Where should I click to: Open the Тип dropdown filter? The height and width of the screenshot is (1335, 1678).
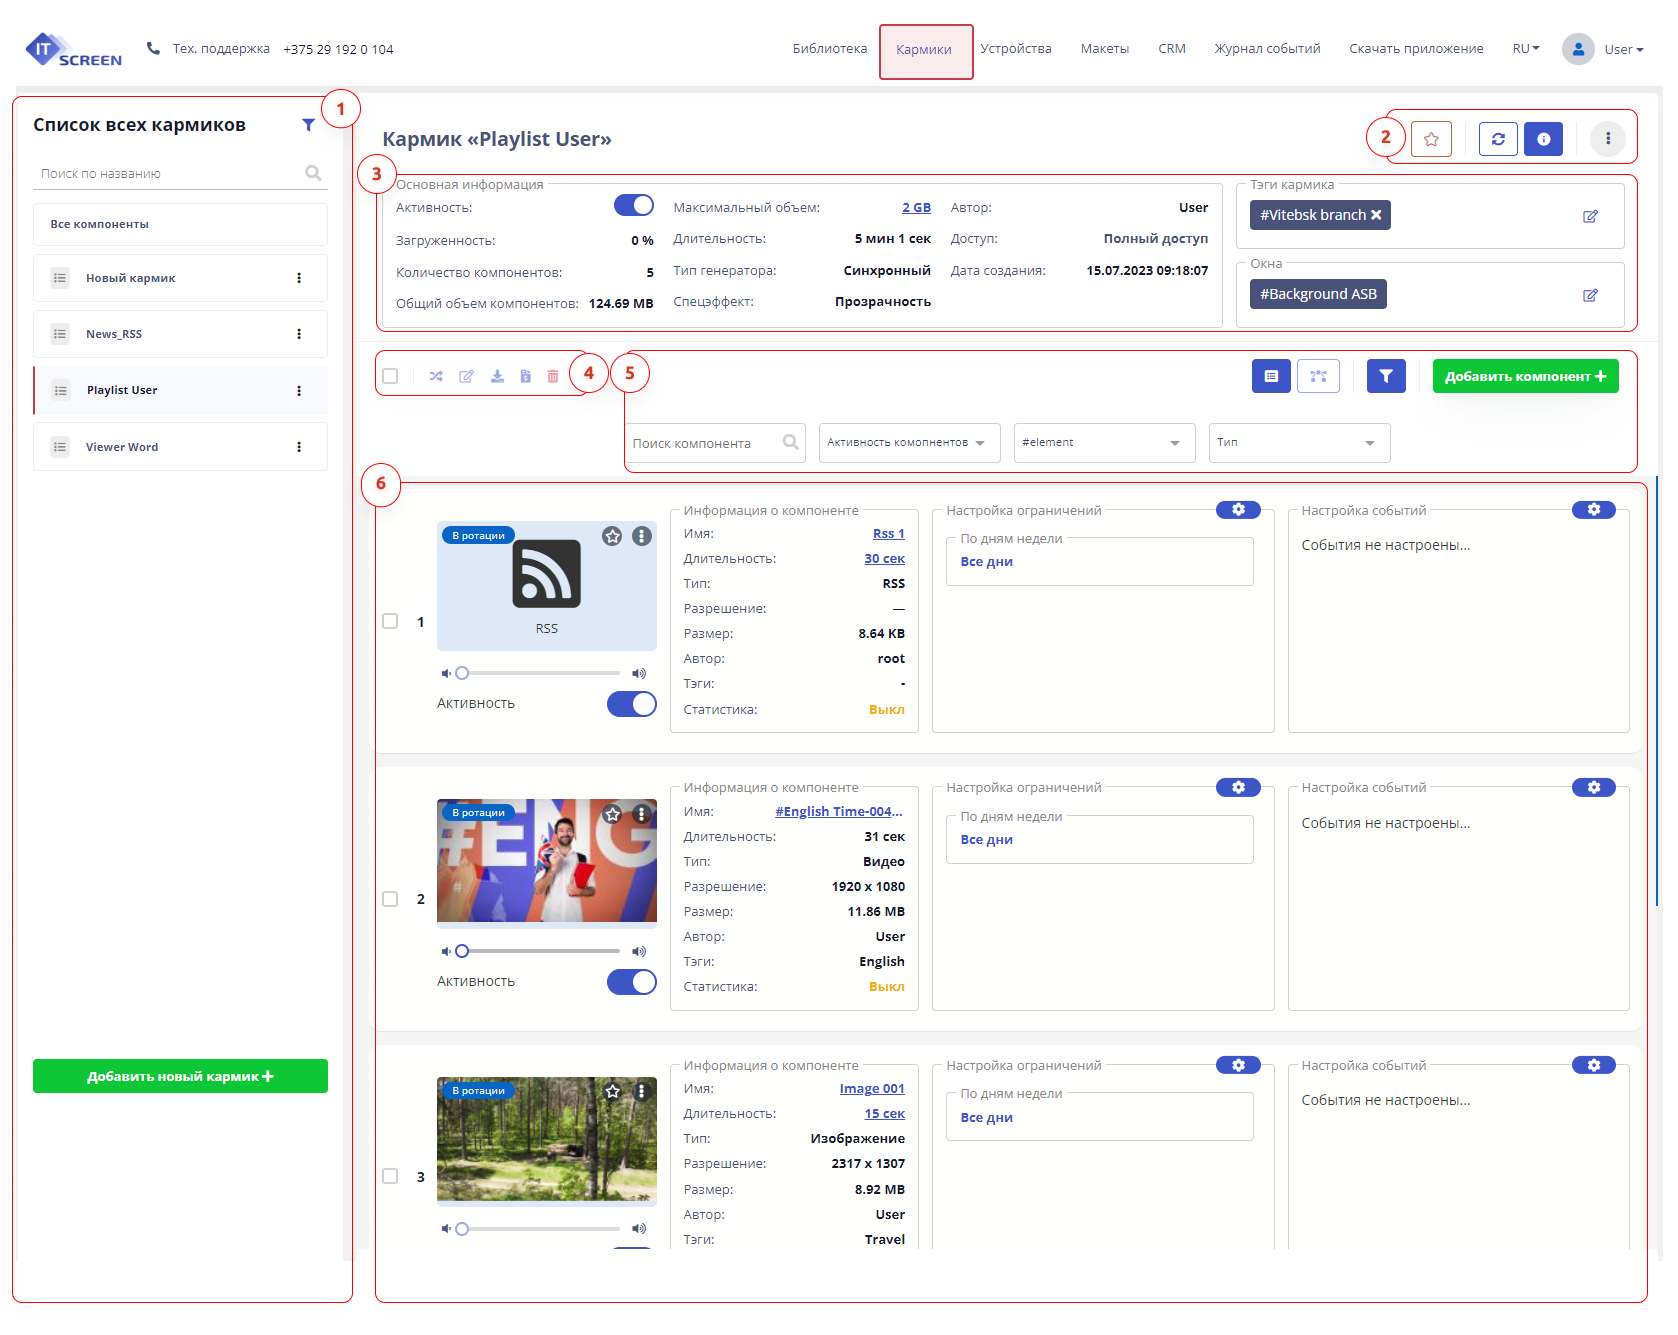click(x=1298, y=443)
